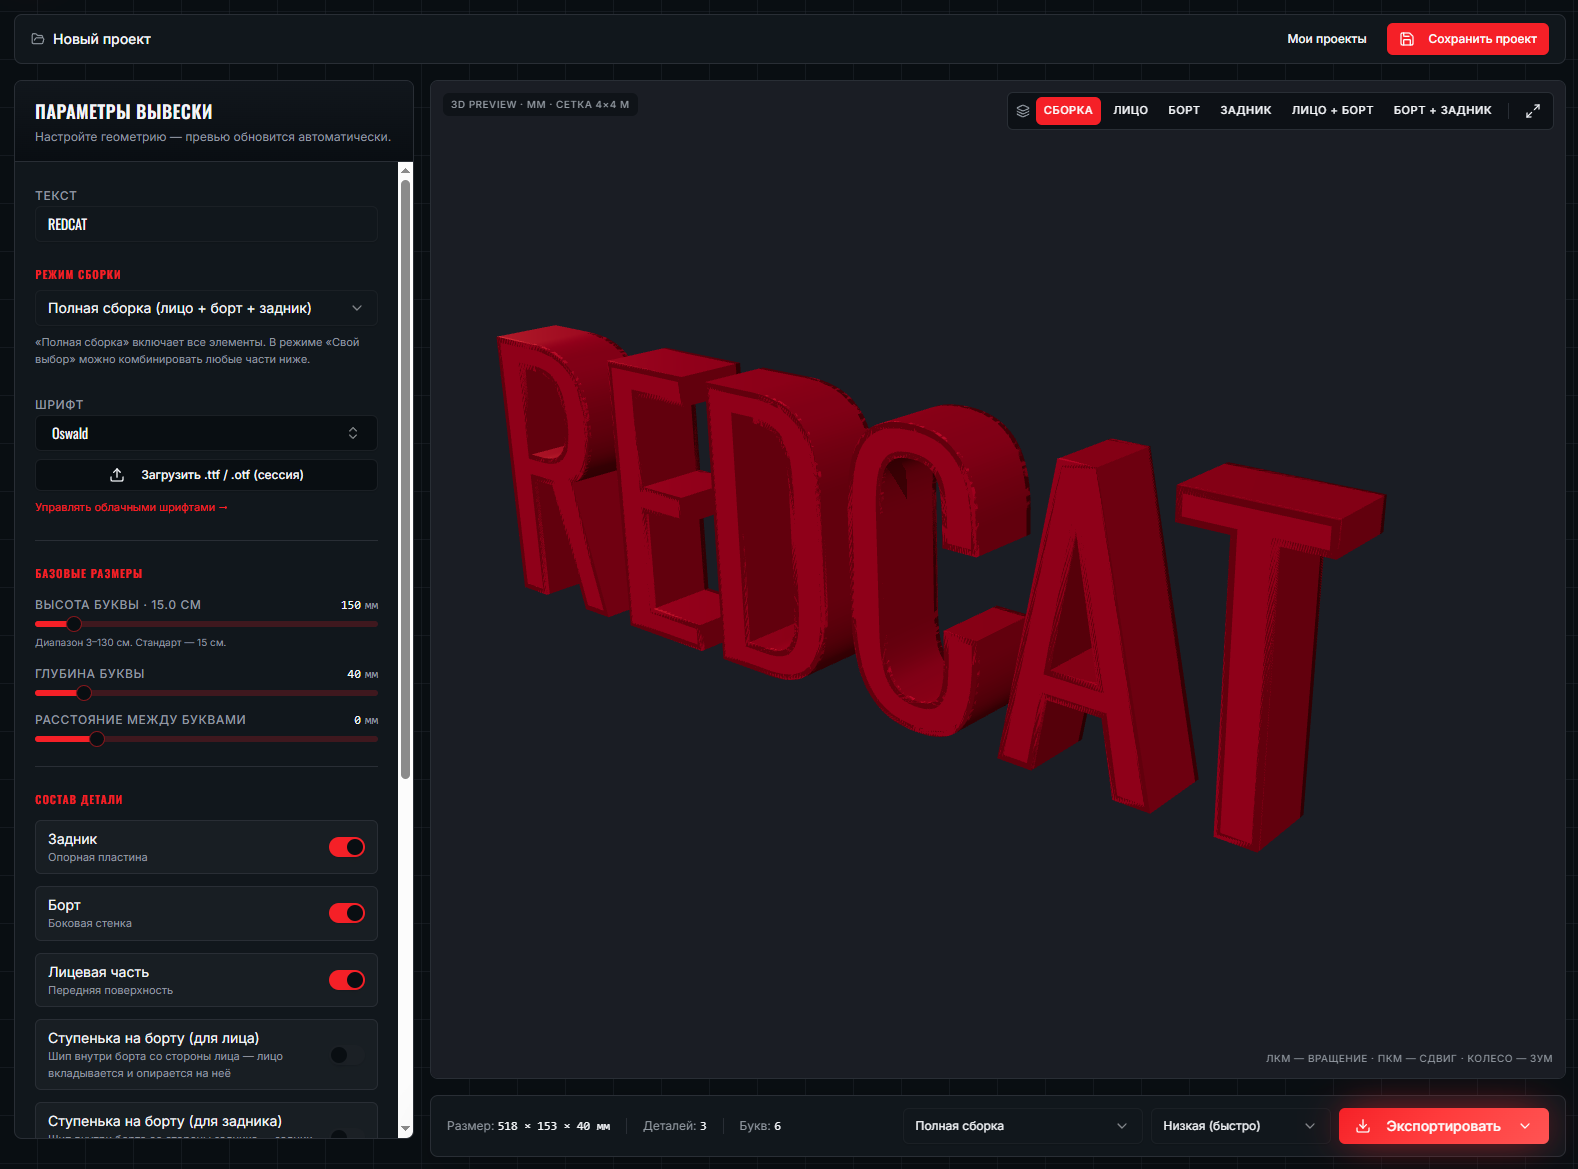Switch to the Задник view tab
The image size is (1578, 1169).
pyautogui.click(x=1246, y=111)
